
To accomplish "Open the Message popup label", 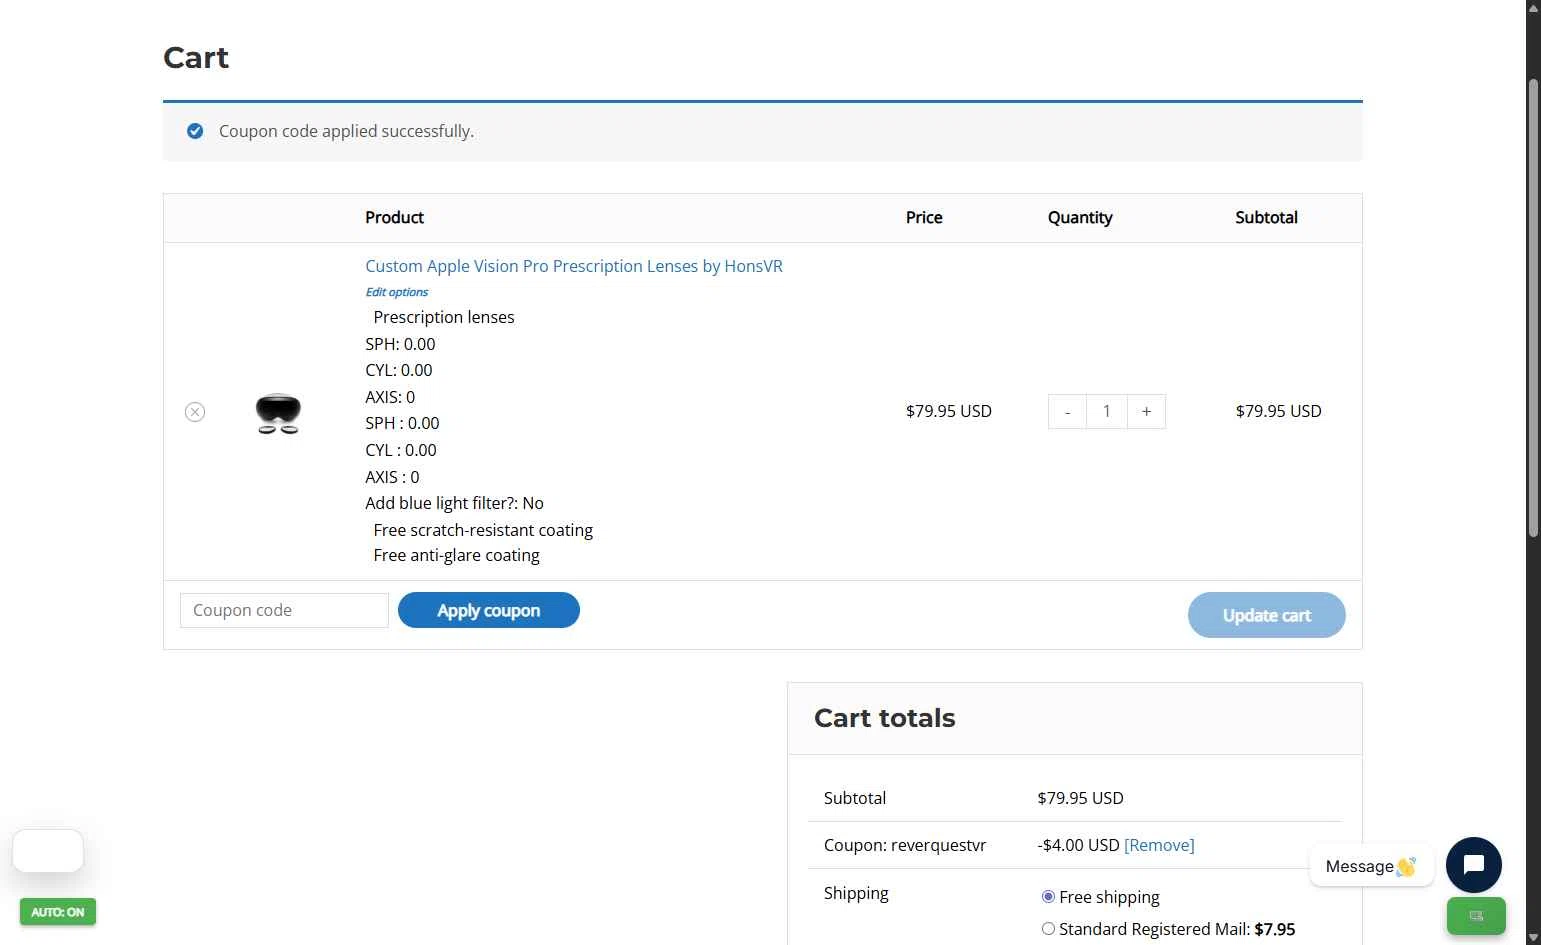I will (x=1371, y=866).
